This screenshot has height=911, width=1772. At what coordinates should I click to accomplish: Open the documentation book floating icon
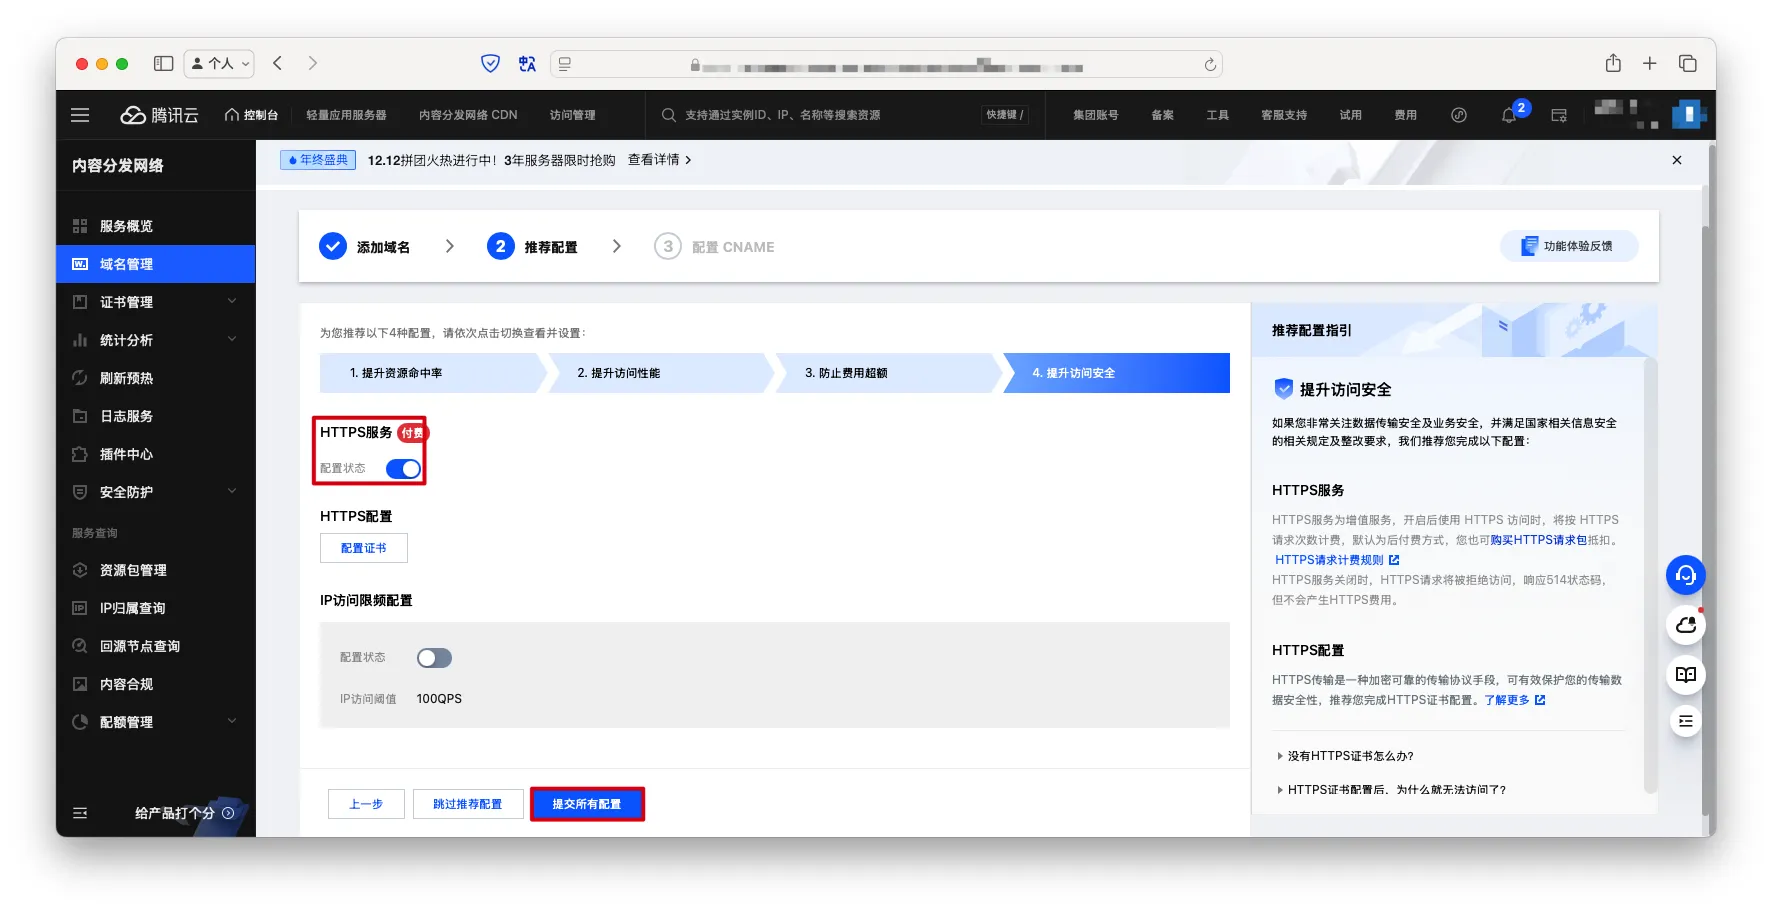point(1685,674)
